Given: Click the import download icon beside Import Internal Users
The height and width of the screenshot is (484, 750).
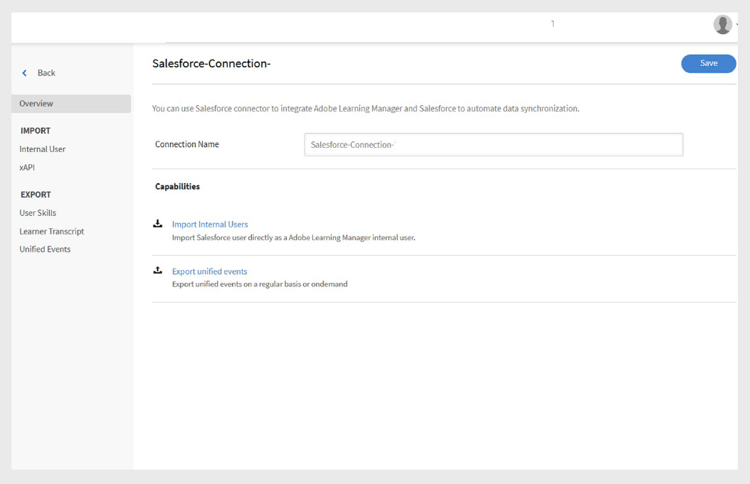Looking at the screenshot, I should 157,223.
